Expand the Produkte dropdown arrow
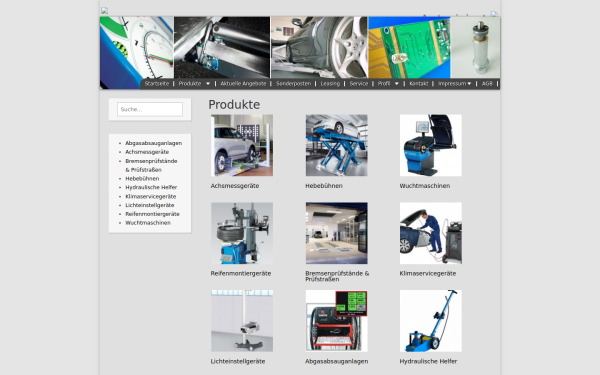Viewport: 600px width, 375px height. click(x=208, y=83)
